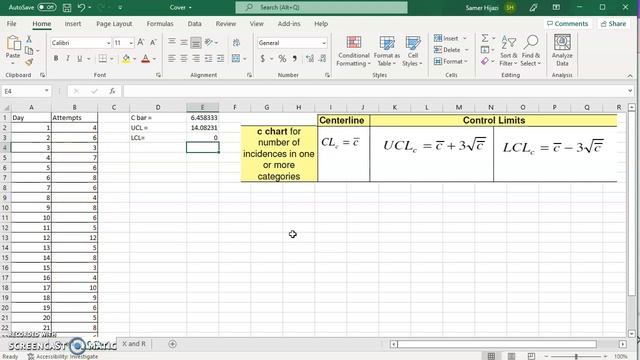640x360 pixels.
Task: Click Samer Hijazi account name
Action: coord(482,7)
